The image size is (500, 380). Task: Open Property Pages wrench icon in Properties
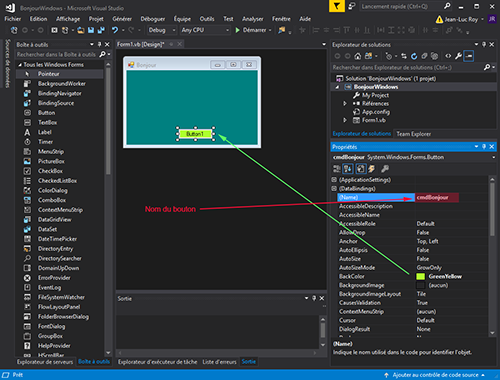(385, 169)
